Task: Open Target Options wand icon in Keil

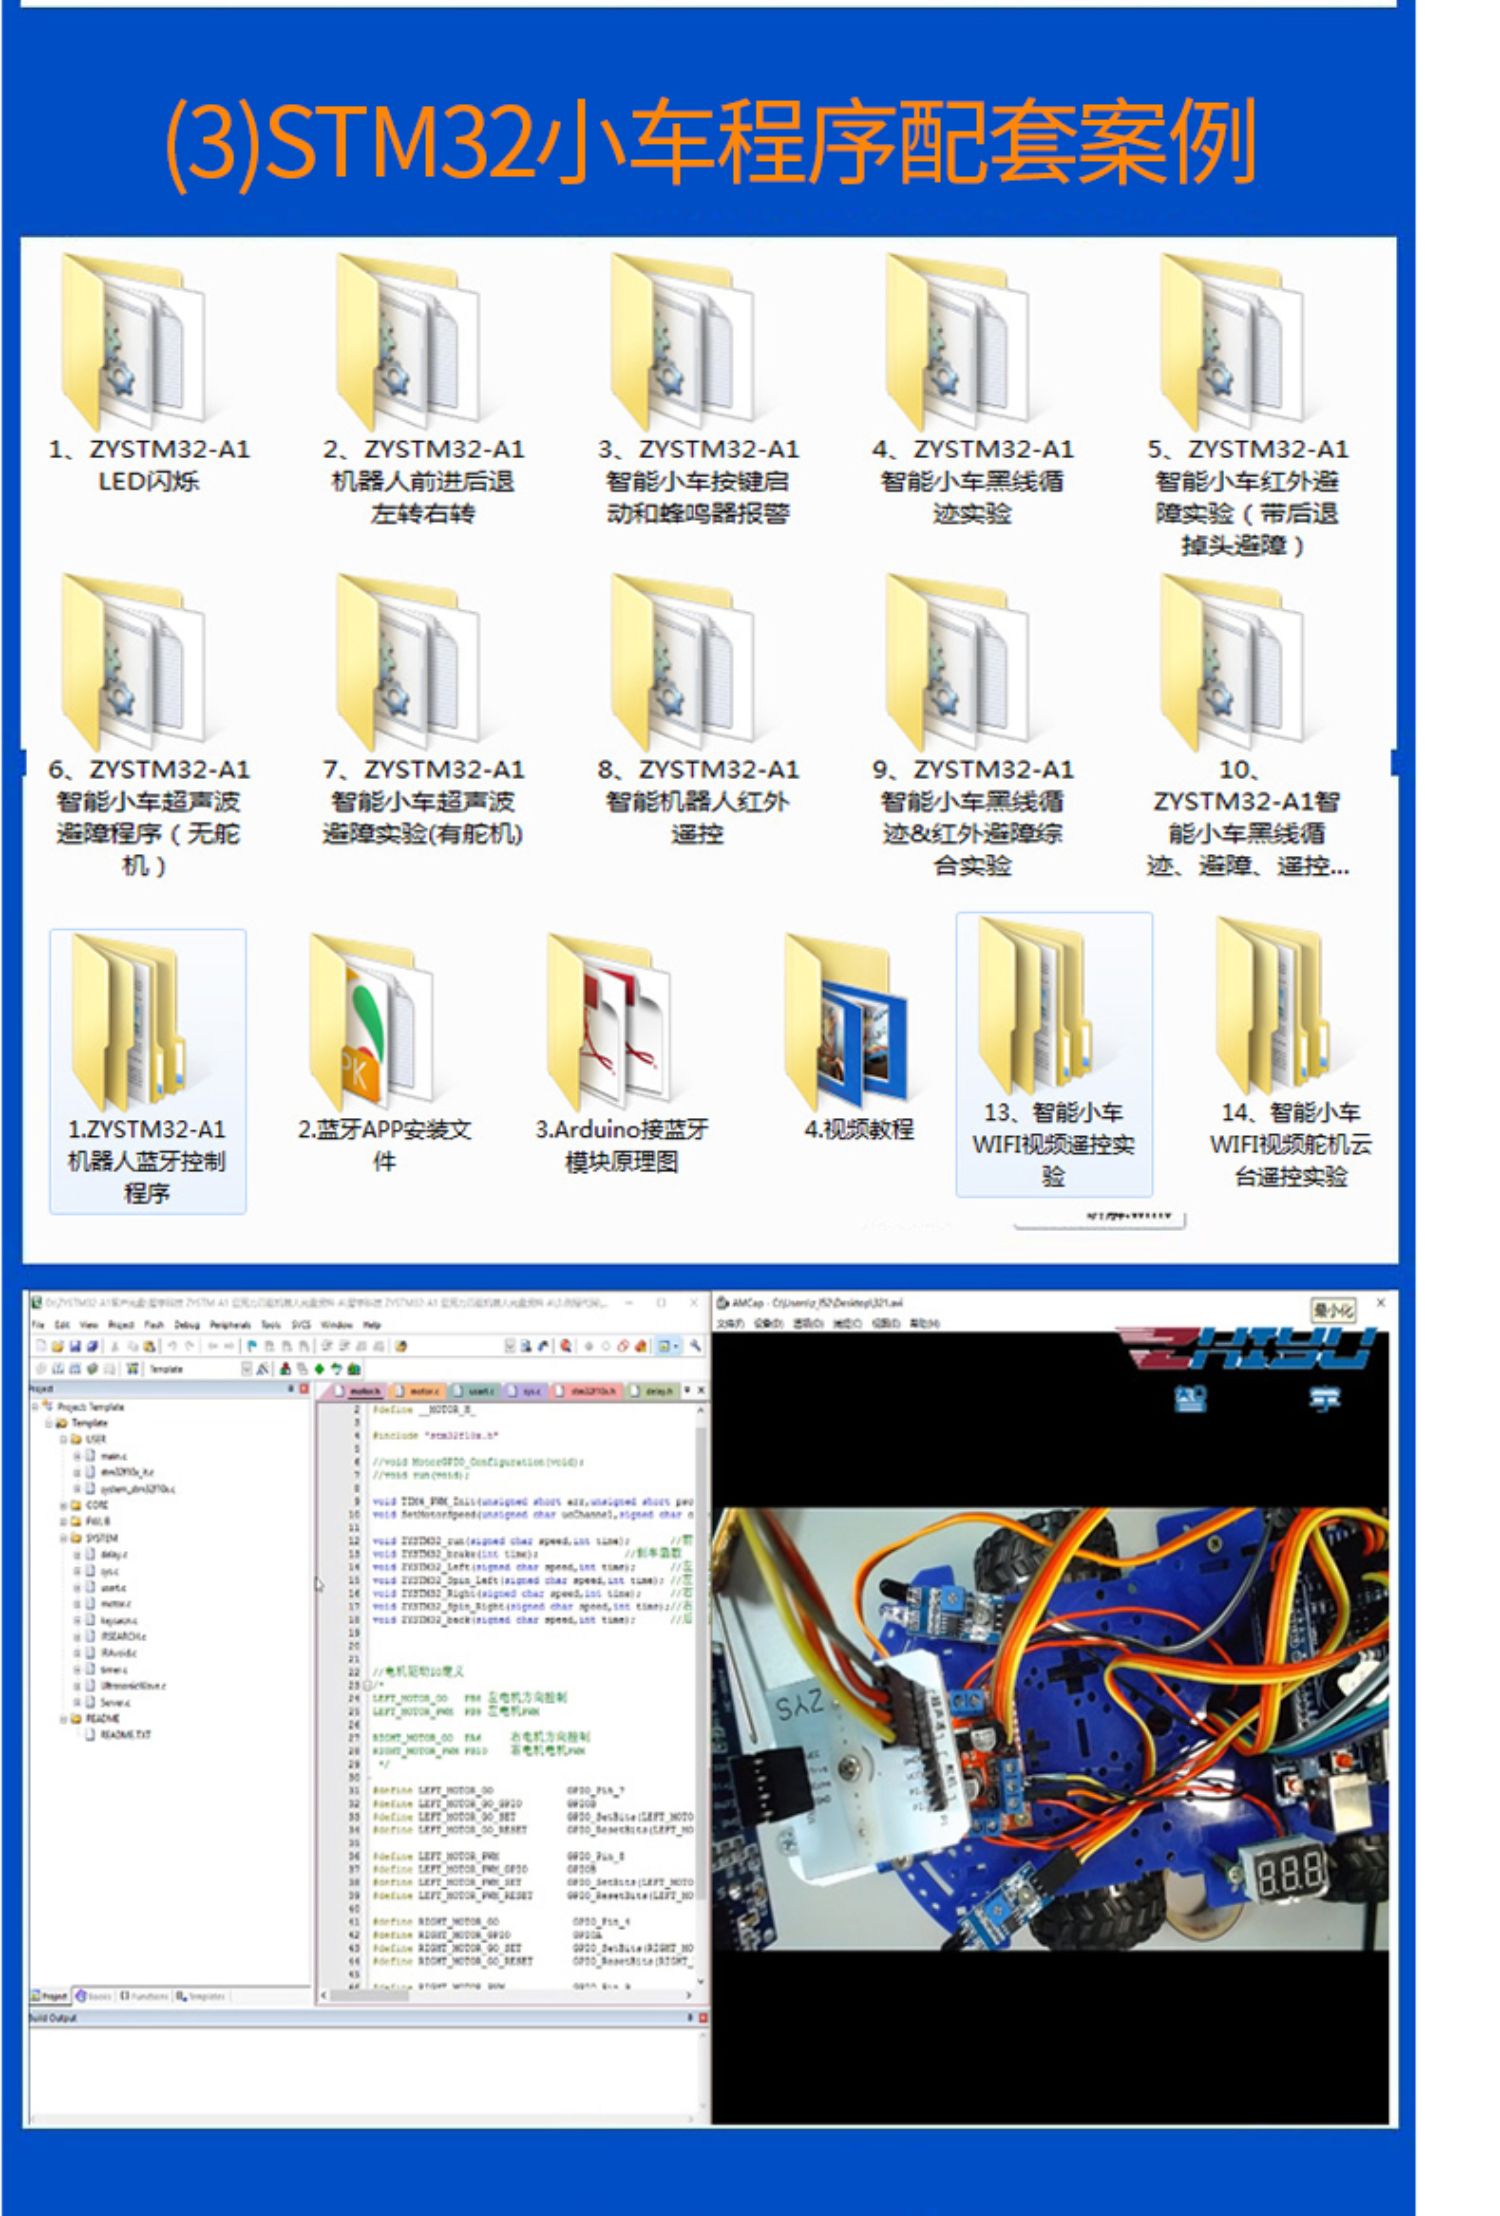Action: 262,1368
